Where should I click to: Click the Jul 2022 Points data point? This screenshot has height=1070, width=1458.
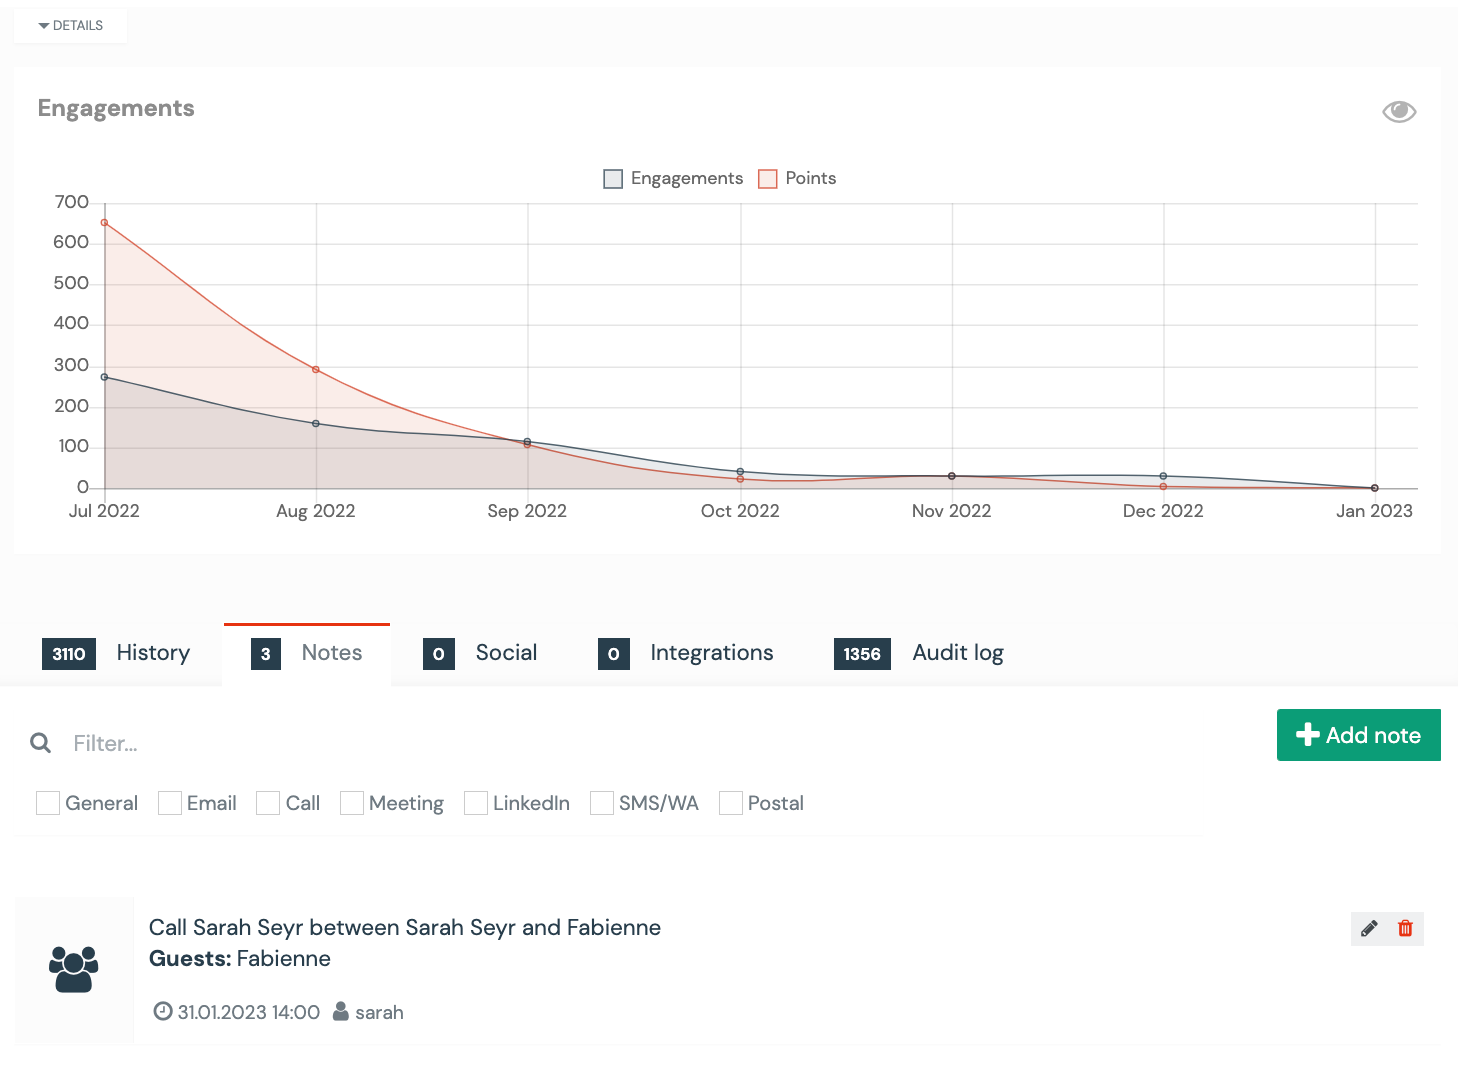[104, 223]
